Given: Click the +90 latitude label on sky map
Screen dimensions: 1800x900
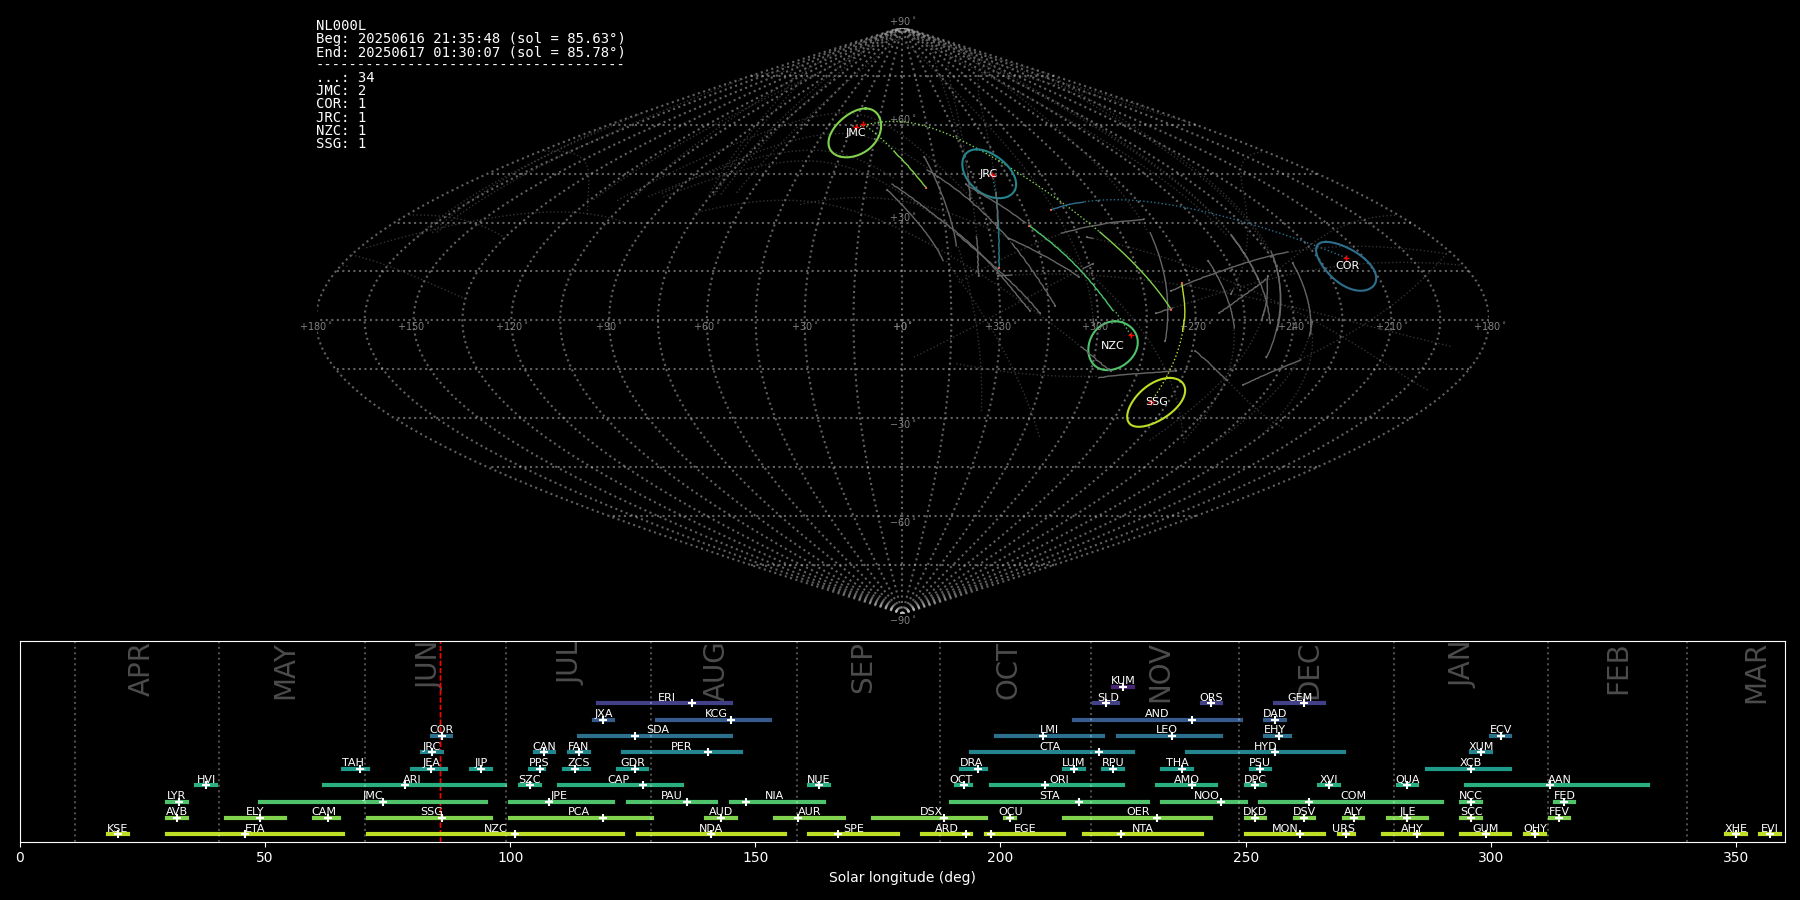Looking at the screenshot, I should tap(902, 21).
